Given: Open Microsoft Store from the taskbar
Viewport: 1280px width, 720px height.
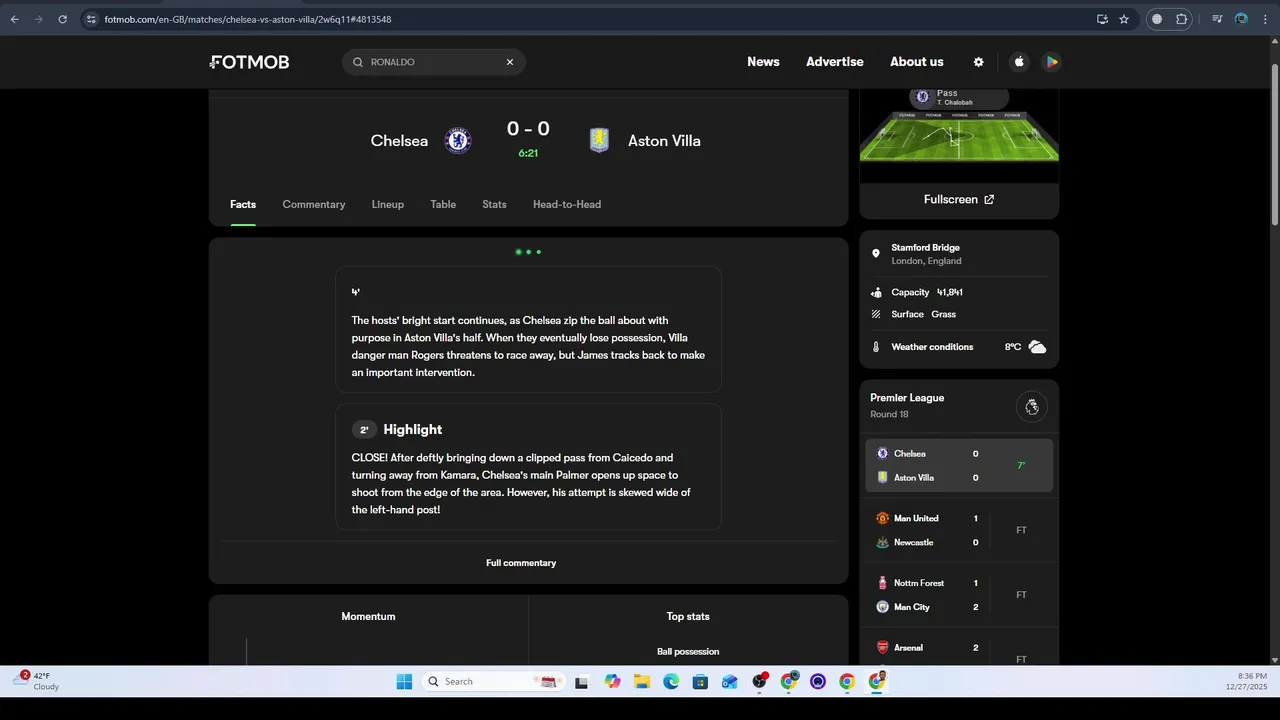Looking at the screenshot, I should (x=700, y=682).
